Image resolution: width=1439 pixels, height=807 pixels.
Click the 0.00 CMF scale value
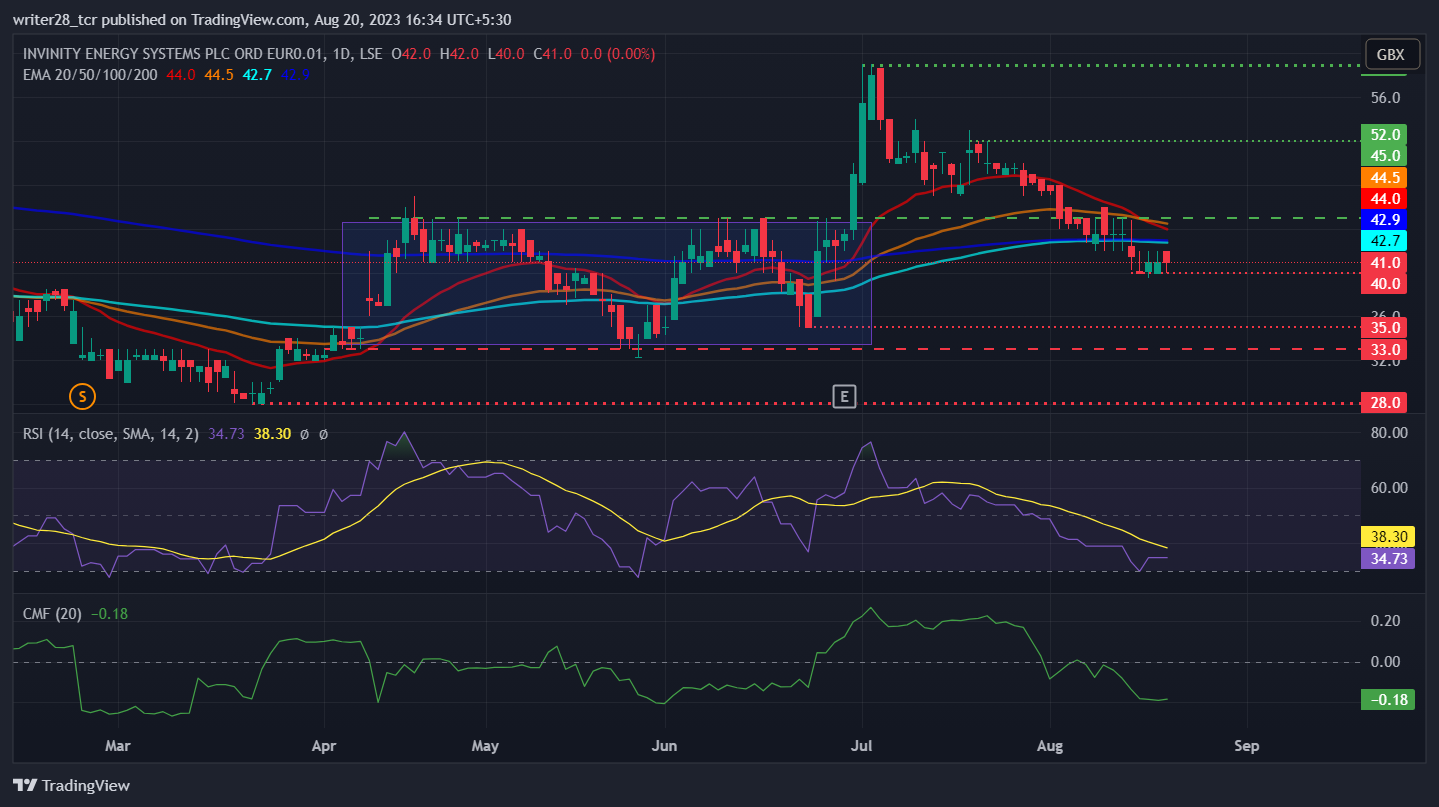click(x=1385, y=662)
